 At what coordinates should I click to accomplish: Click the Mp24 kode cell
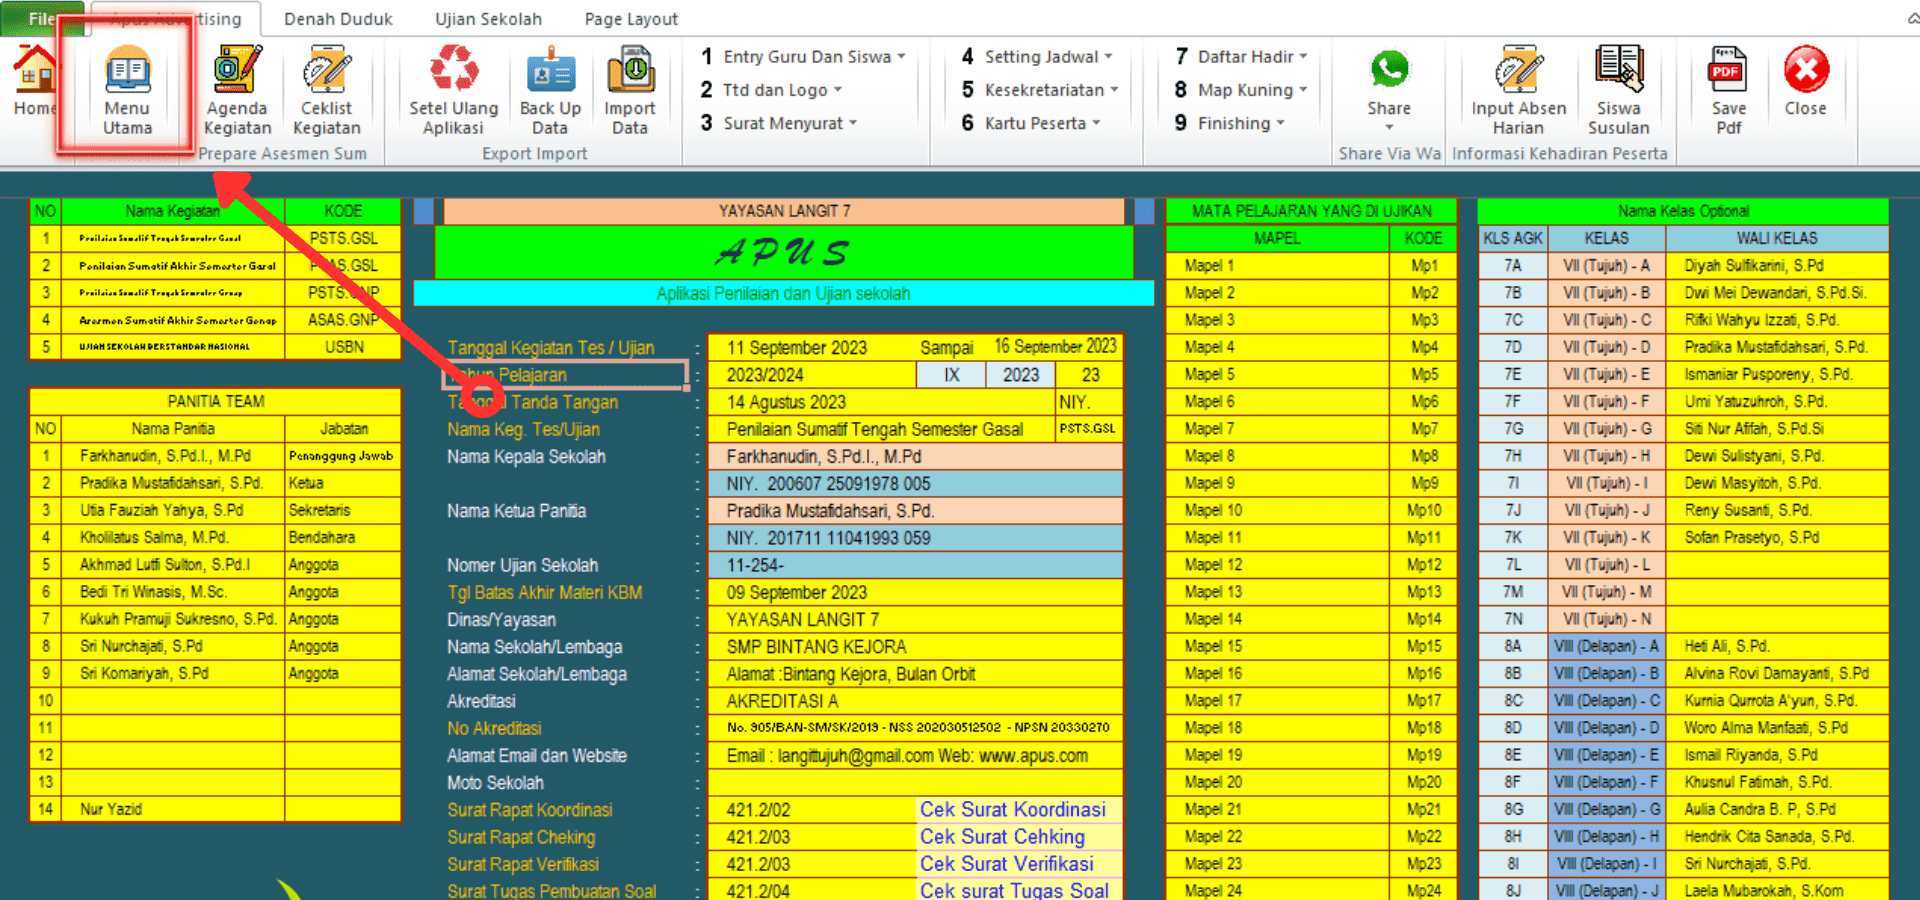click(x=1424, y=890)
